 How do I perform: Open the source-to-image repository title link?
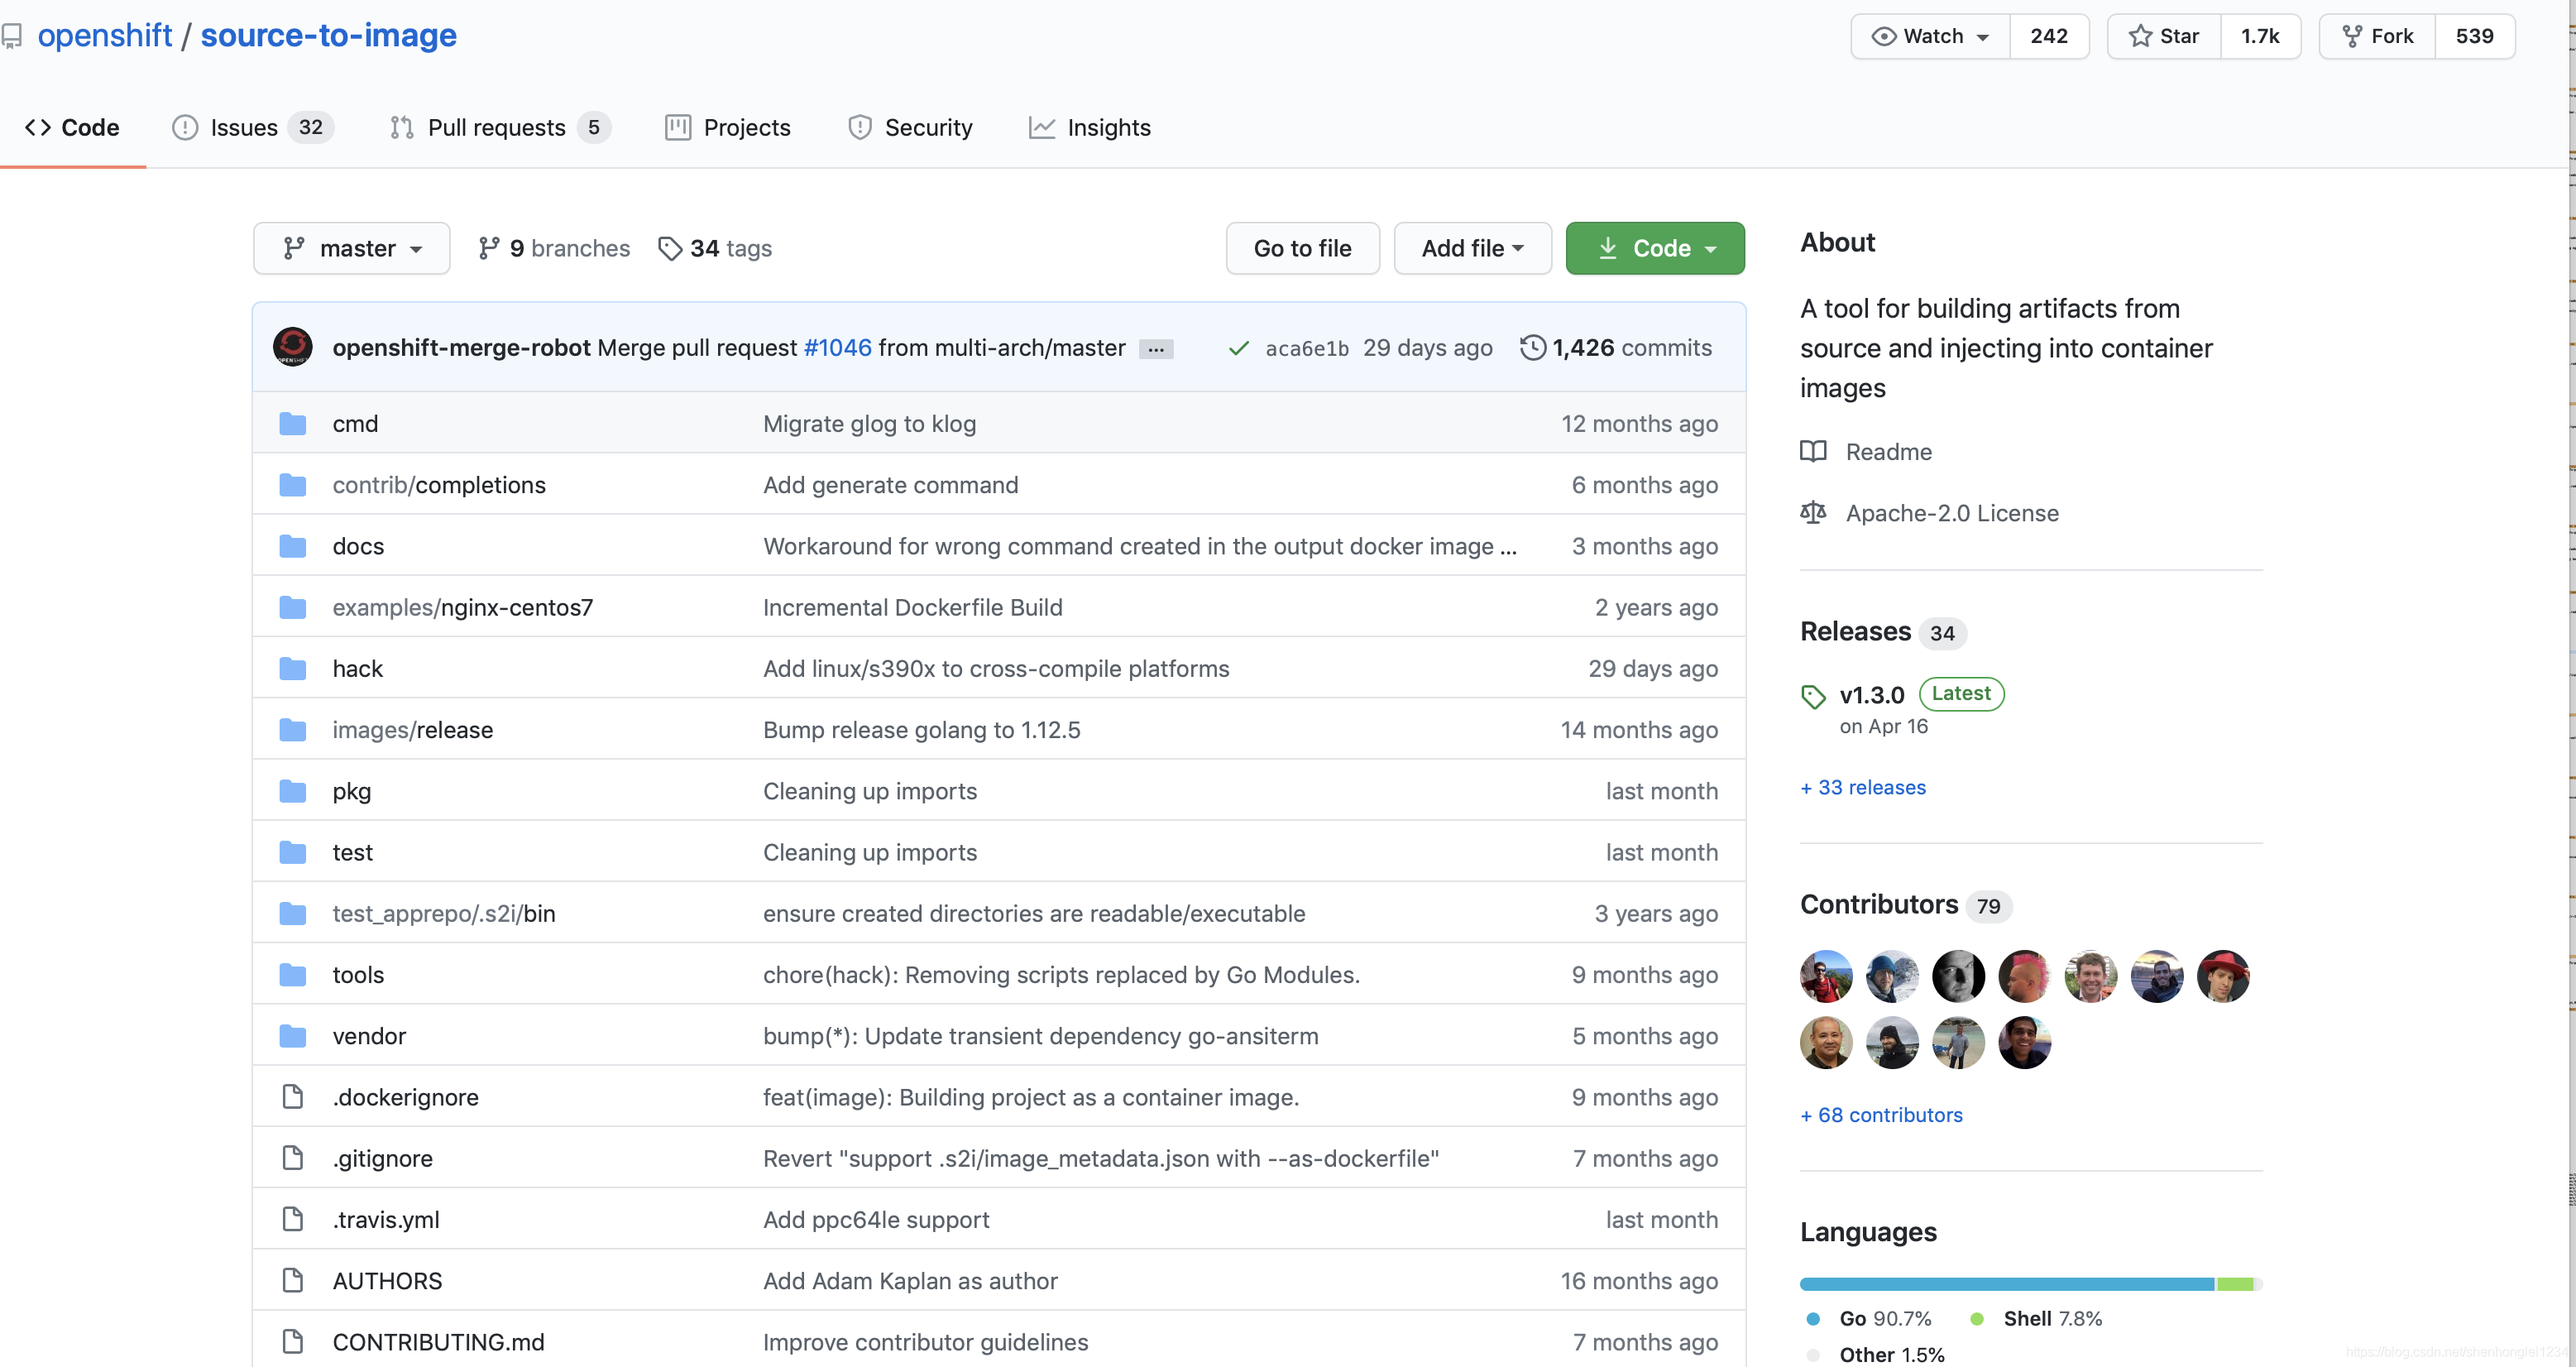(x=329, y=35)
